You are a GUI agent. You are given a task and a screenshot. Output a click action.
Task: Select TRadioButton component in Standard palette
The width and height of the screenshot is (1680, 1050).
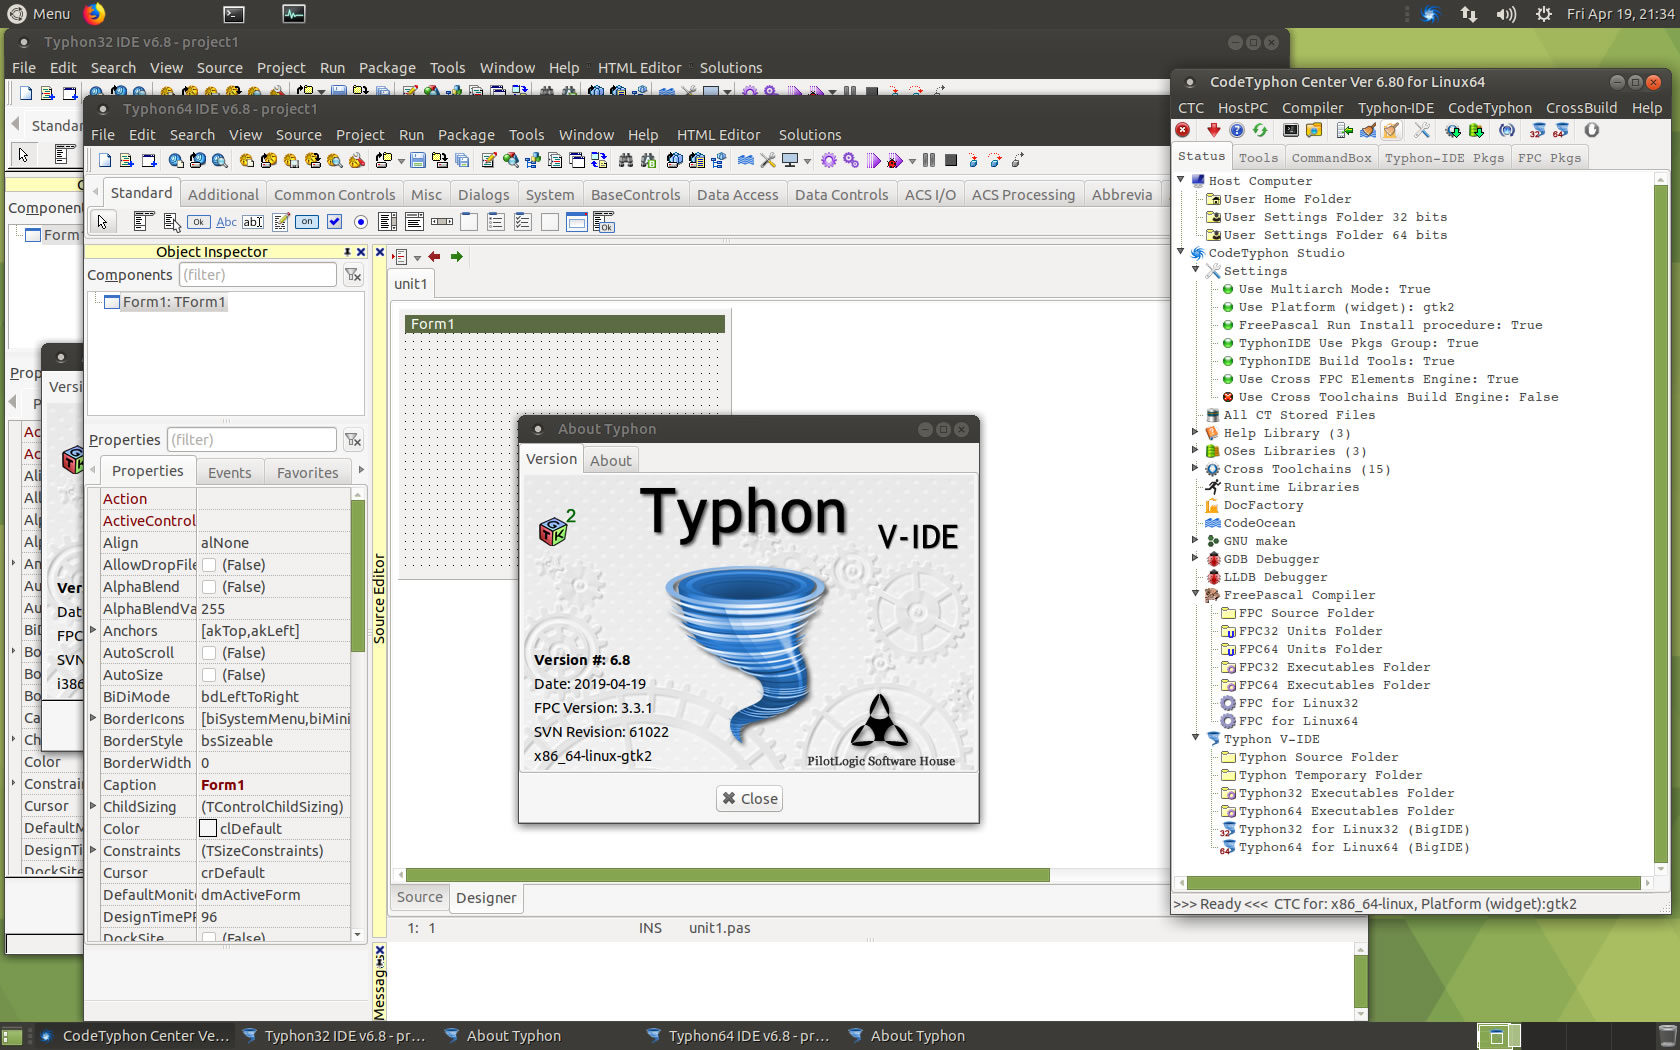click(x=361, y=222)
